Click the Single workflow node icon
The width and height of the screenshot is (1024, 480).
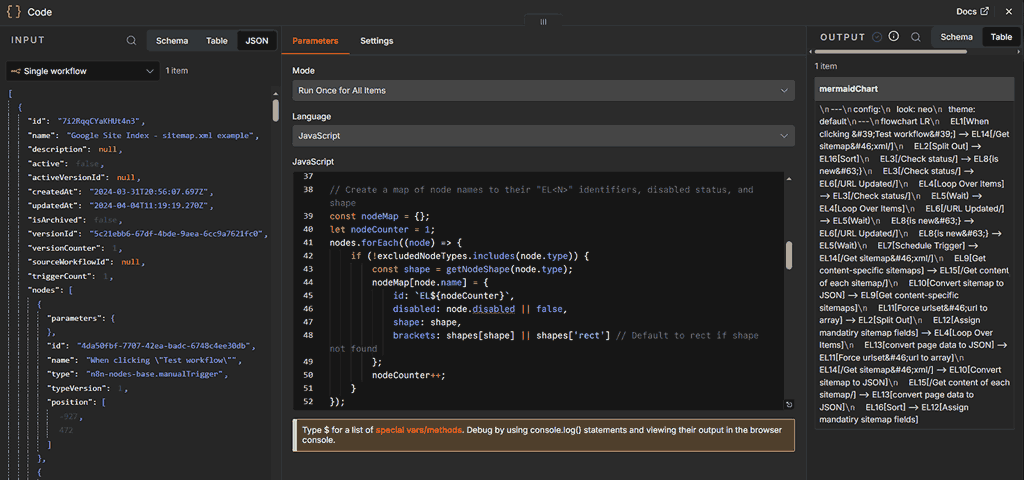tap(16, 71)
